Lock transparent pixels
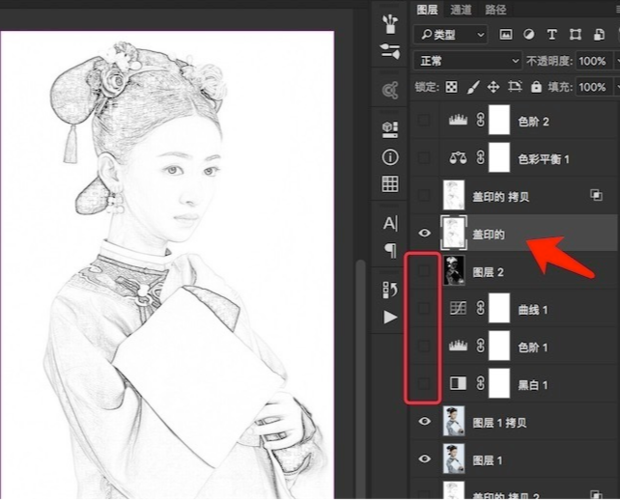The width and height of the screenshot is (620, 500). (452, 87)
